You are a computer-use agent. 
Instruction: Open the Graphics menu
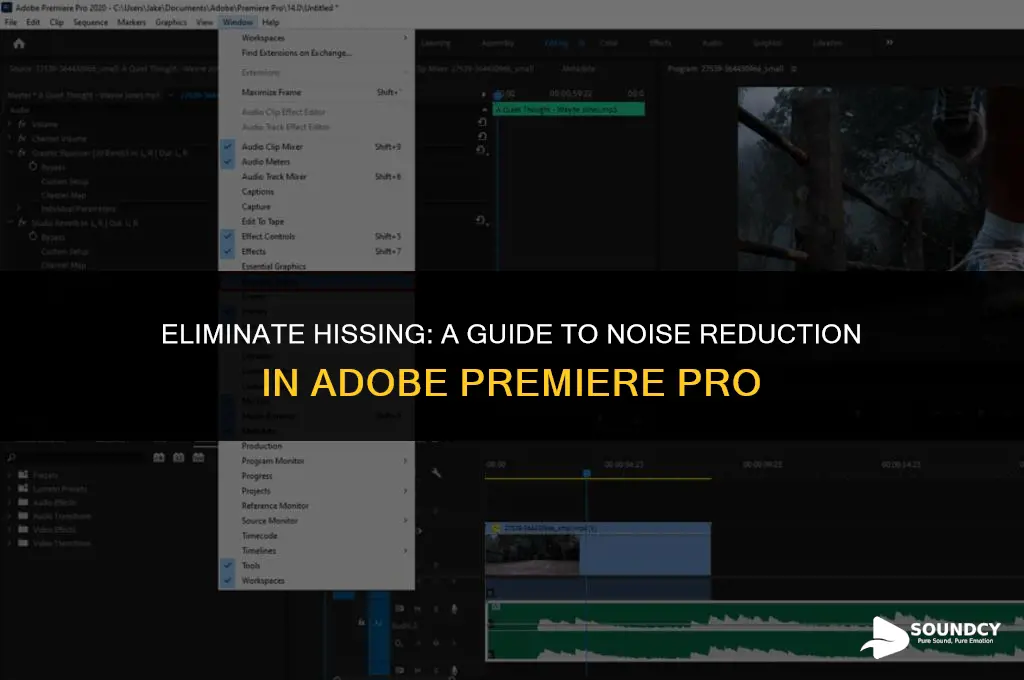pyautogui.click(x=171, y=22)
